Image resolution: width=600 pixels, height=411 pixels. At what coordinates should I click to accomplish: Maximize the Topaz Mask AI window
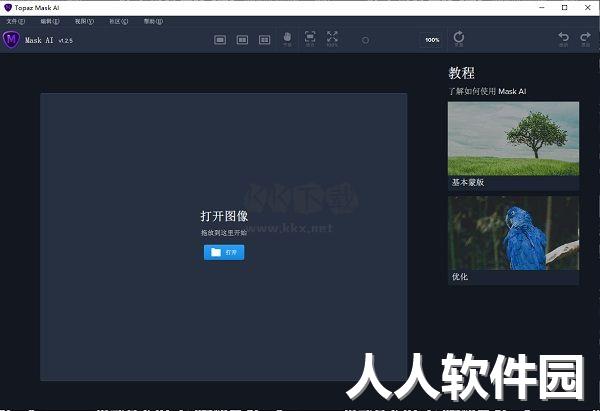pos(564,7)
